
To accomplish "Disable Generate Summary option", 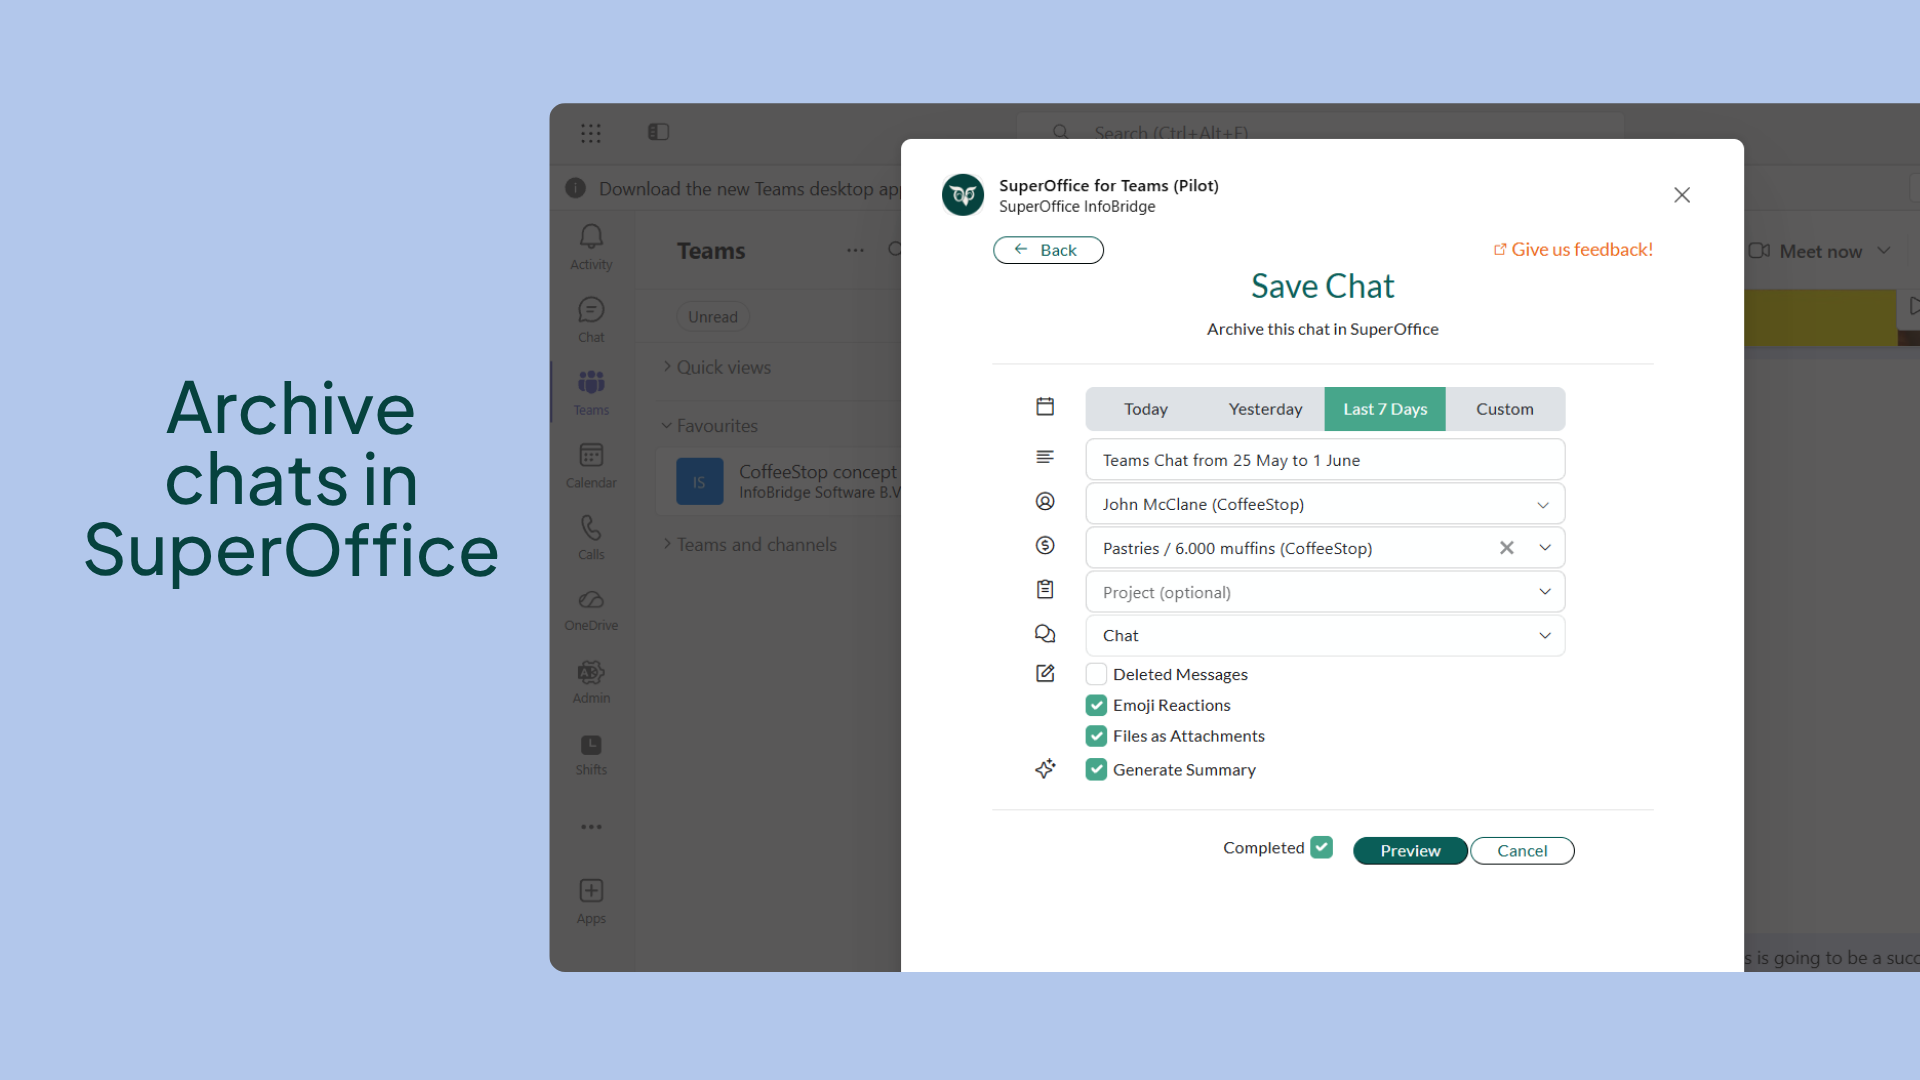I will 1096,769.
